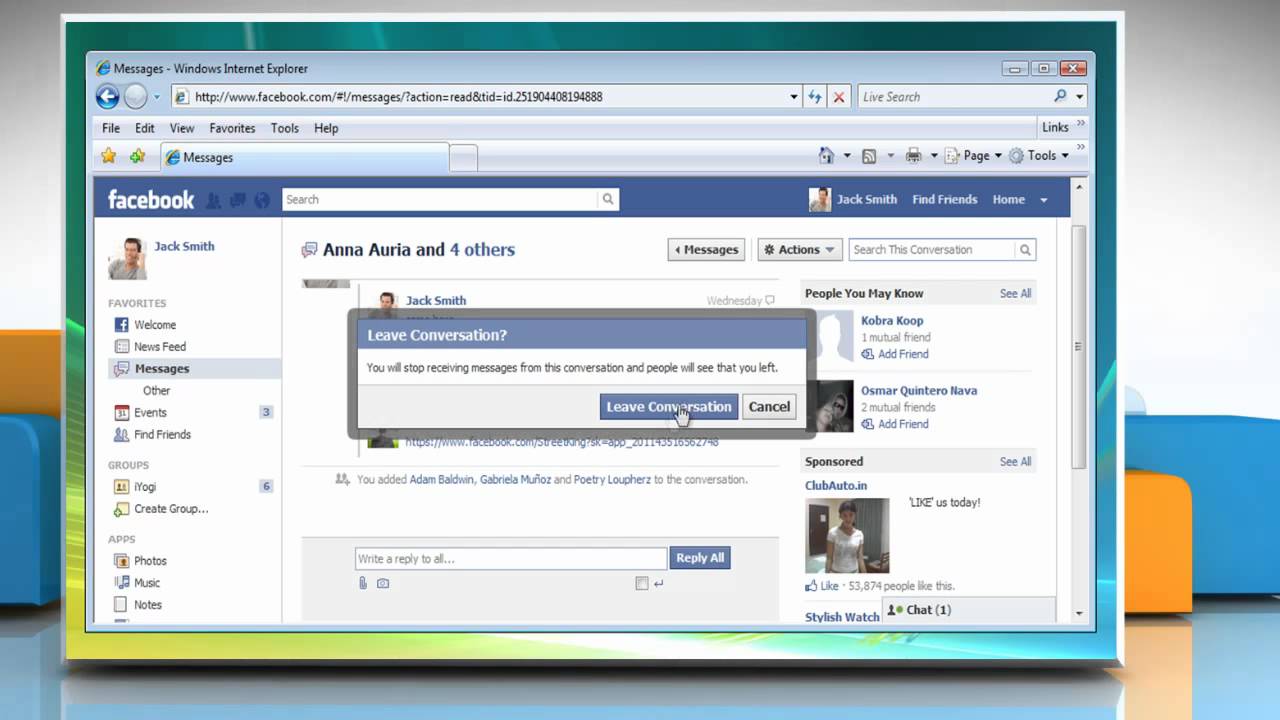Click Find Friends in the header
The image size is (1280, 720).
[x=944, y=199]
